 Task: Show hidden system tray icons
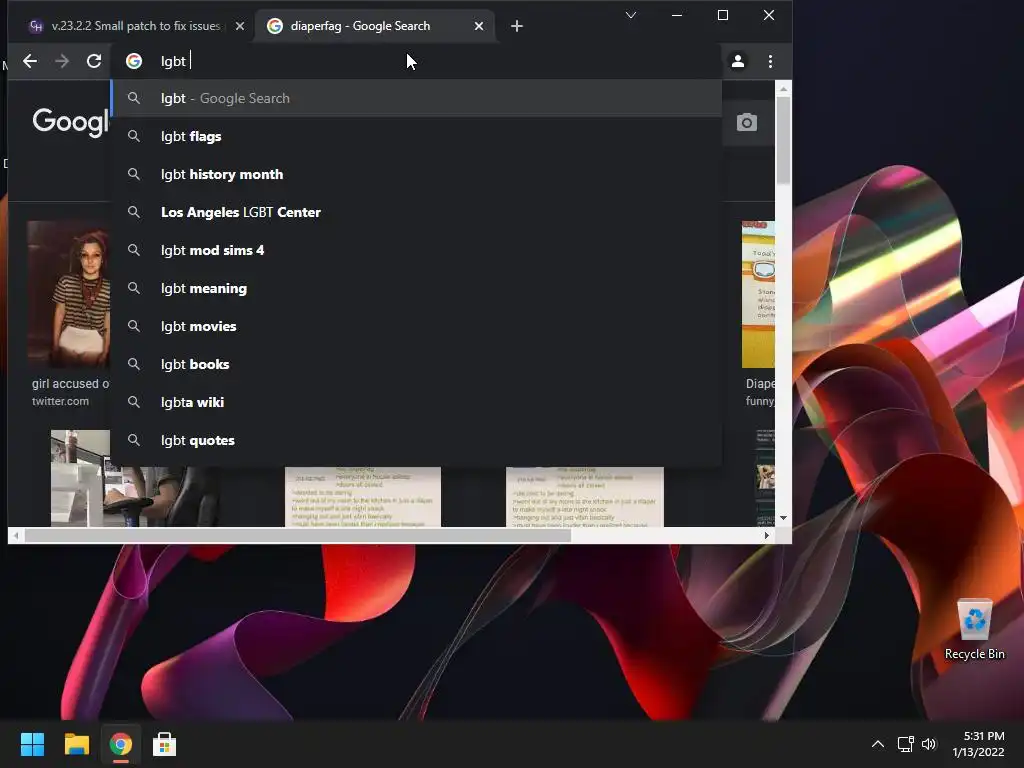point(878,744)
